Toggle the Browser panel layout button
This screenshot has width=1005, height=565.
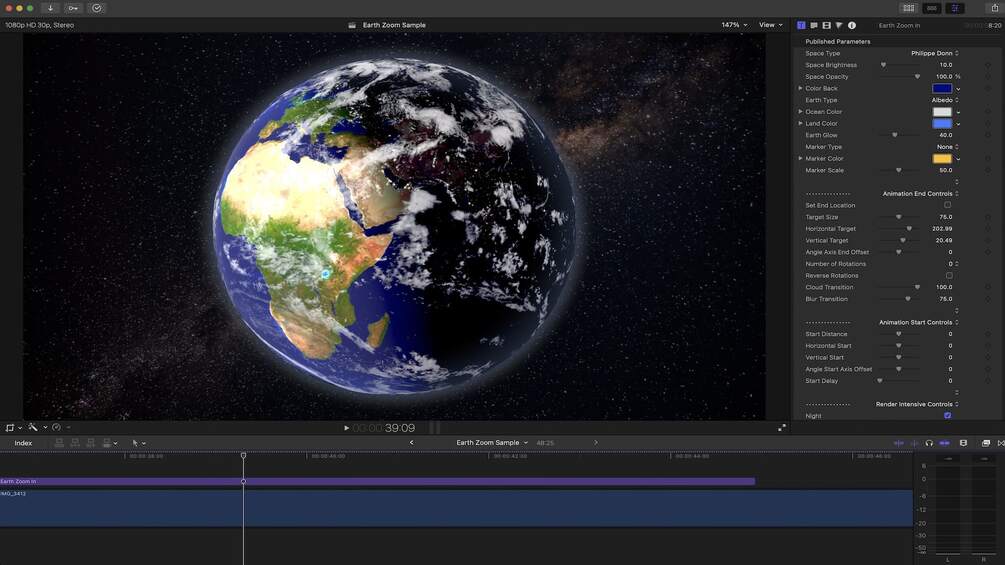pyautogui.click(x=908, y=8)
